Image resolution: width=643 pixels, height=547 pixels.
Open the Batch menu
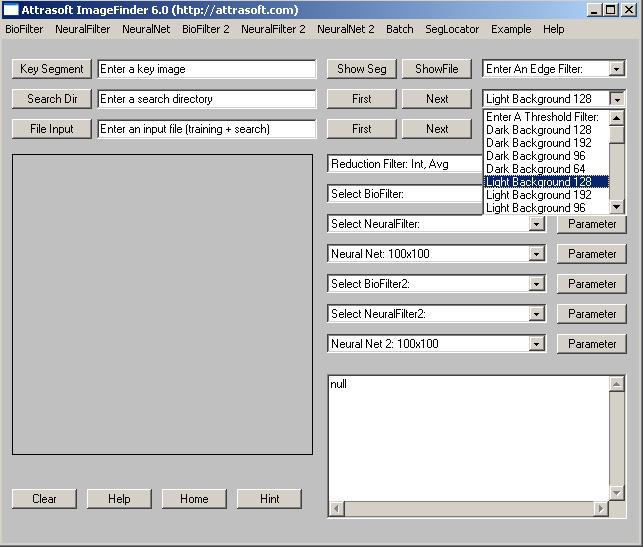(399, 29)
